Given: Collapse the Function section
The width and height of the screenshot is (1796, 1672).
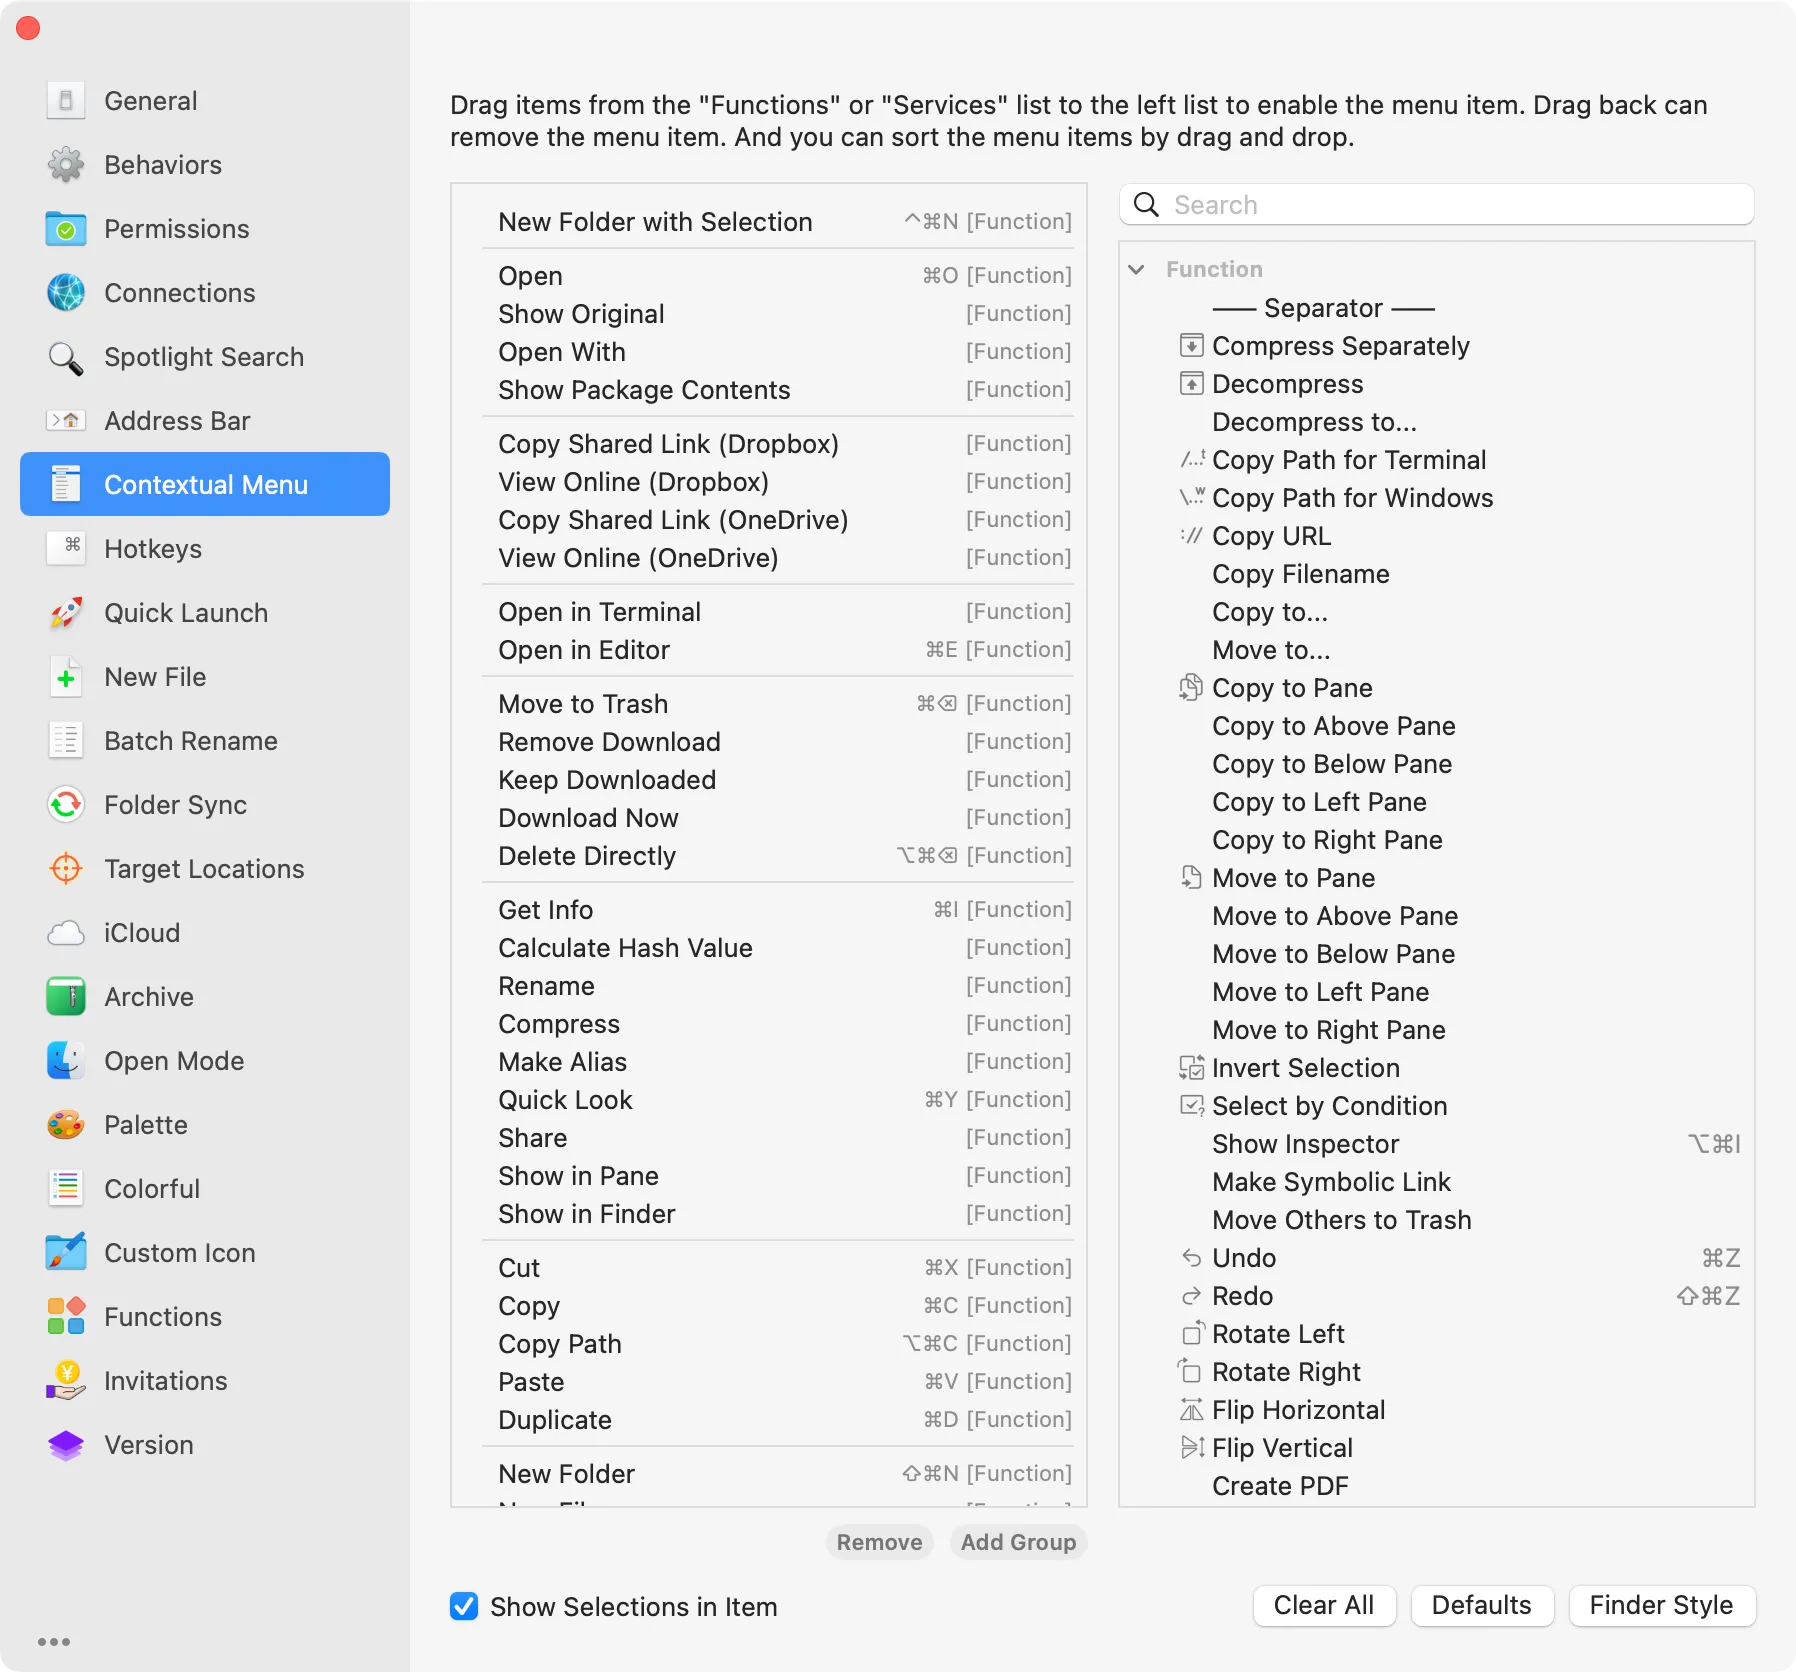Looking at the screenshot, I should pos(1137,269).
